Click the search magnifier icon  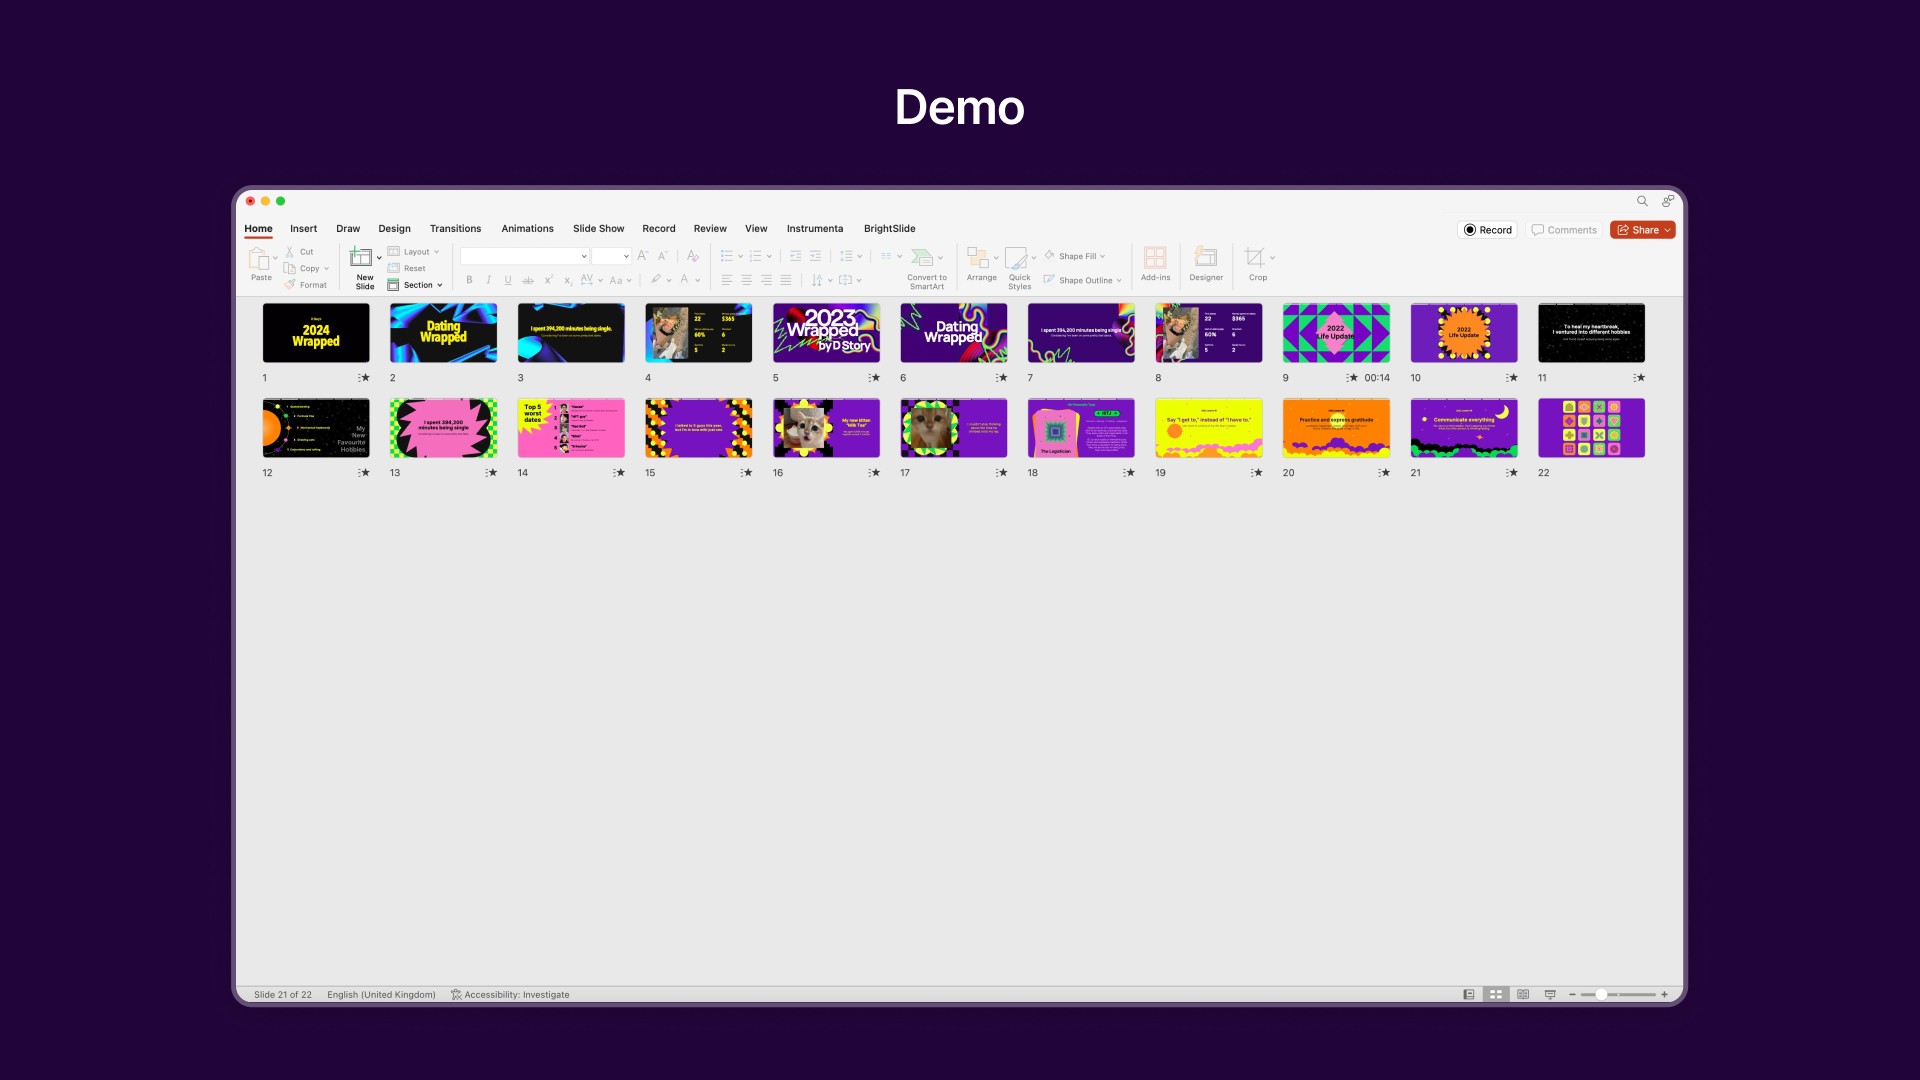[1642, 201]
